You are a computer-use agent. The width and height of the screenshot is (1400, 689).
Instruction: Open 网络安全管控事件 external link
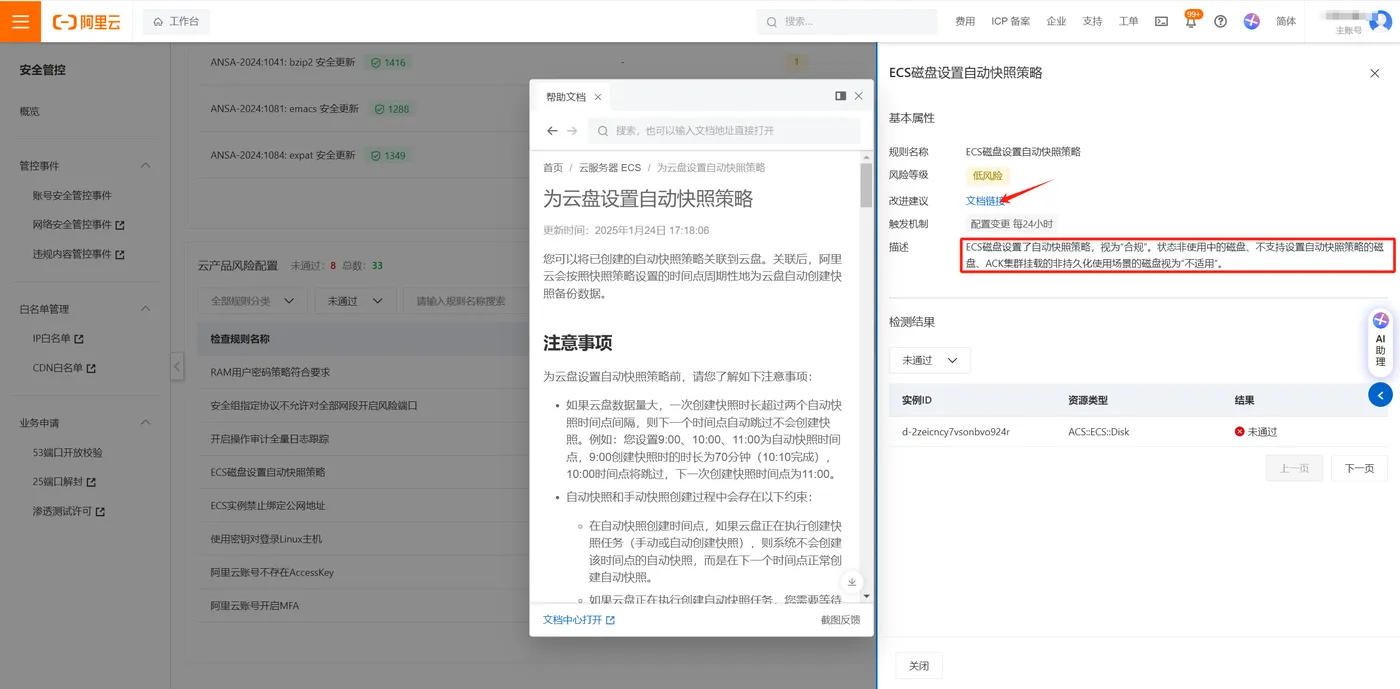click(x=78, y=225)
